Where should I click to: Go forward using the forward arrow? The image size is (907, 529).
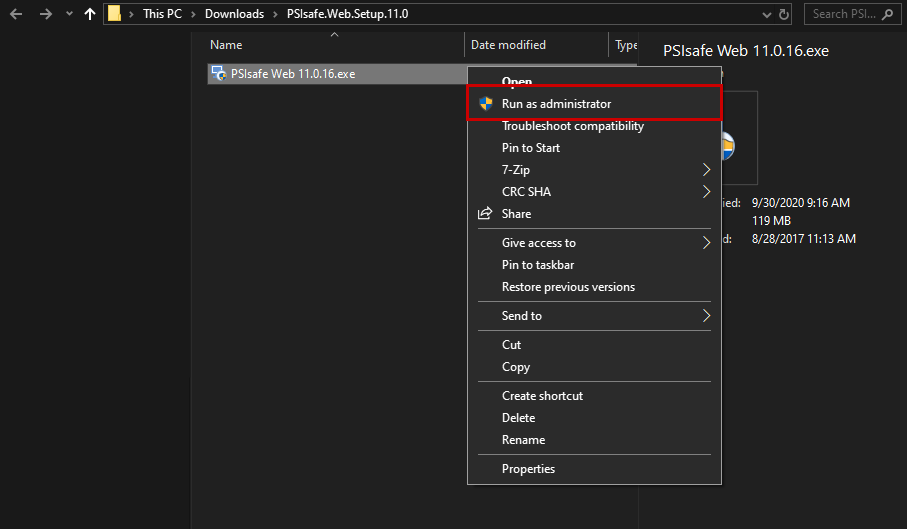[45, 14]
